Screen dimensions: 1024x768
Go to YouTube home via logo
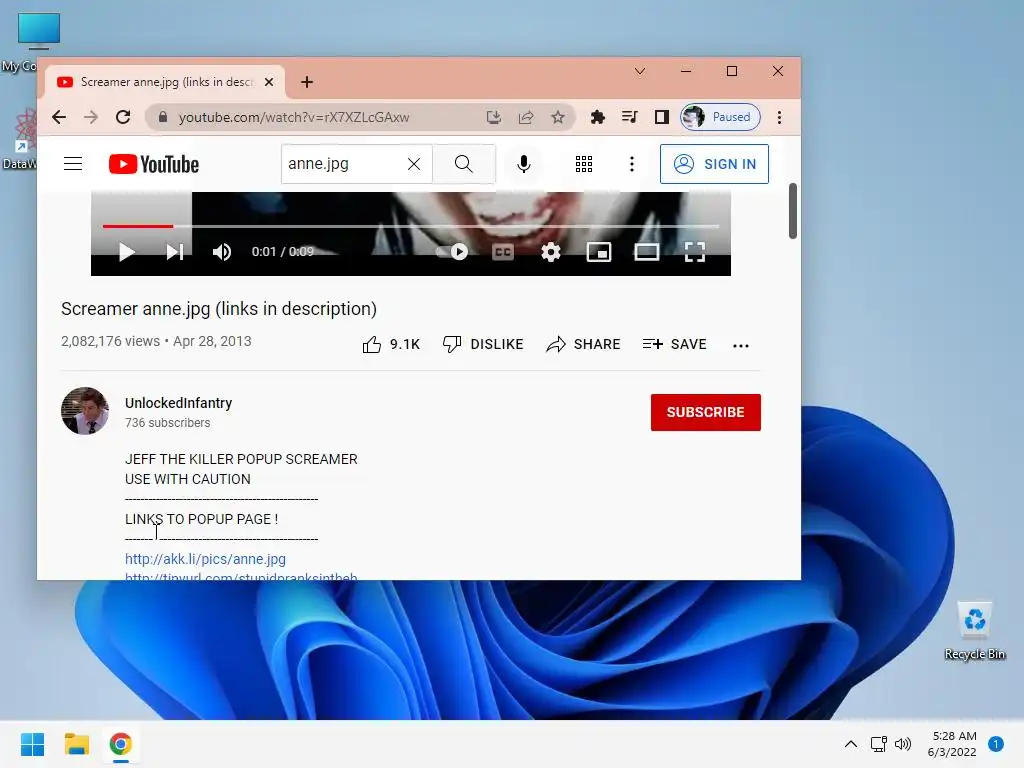click(153, 164)
